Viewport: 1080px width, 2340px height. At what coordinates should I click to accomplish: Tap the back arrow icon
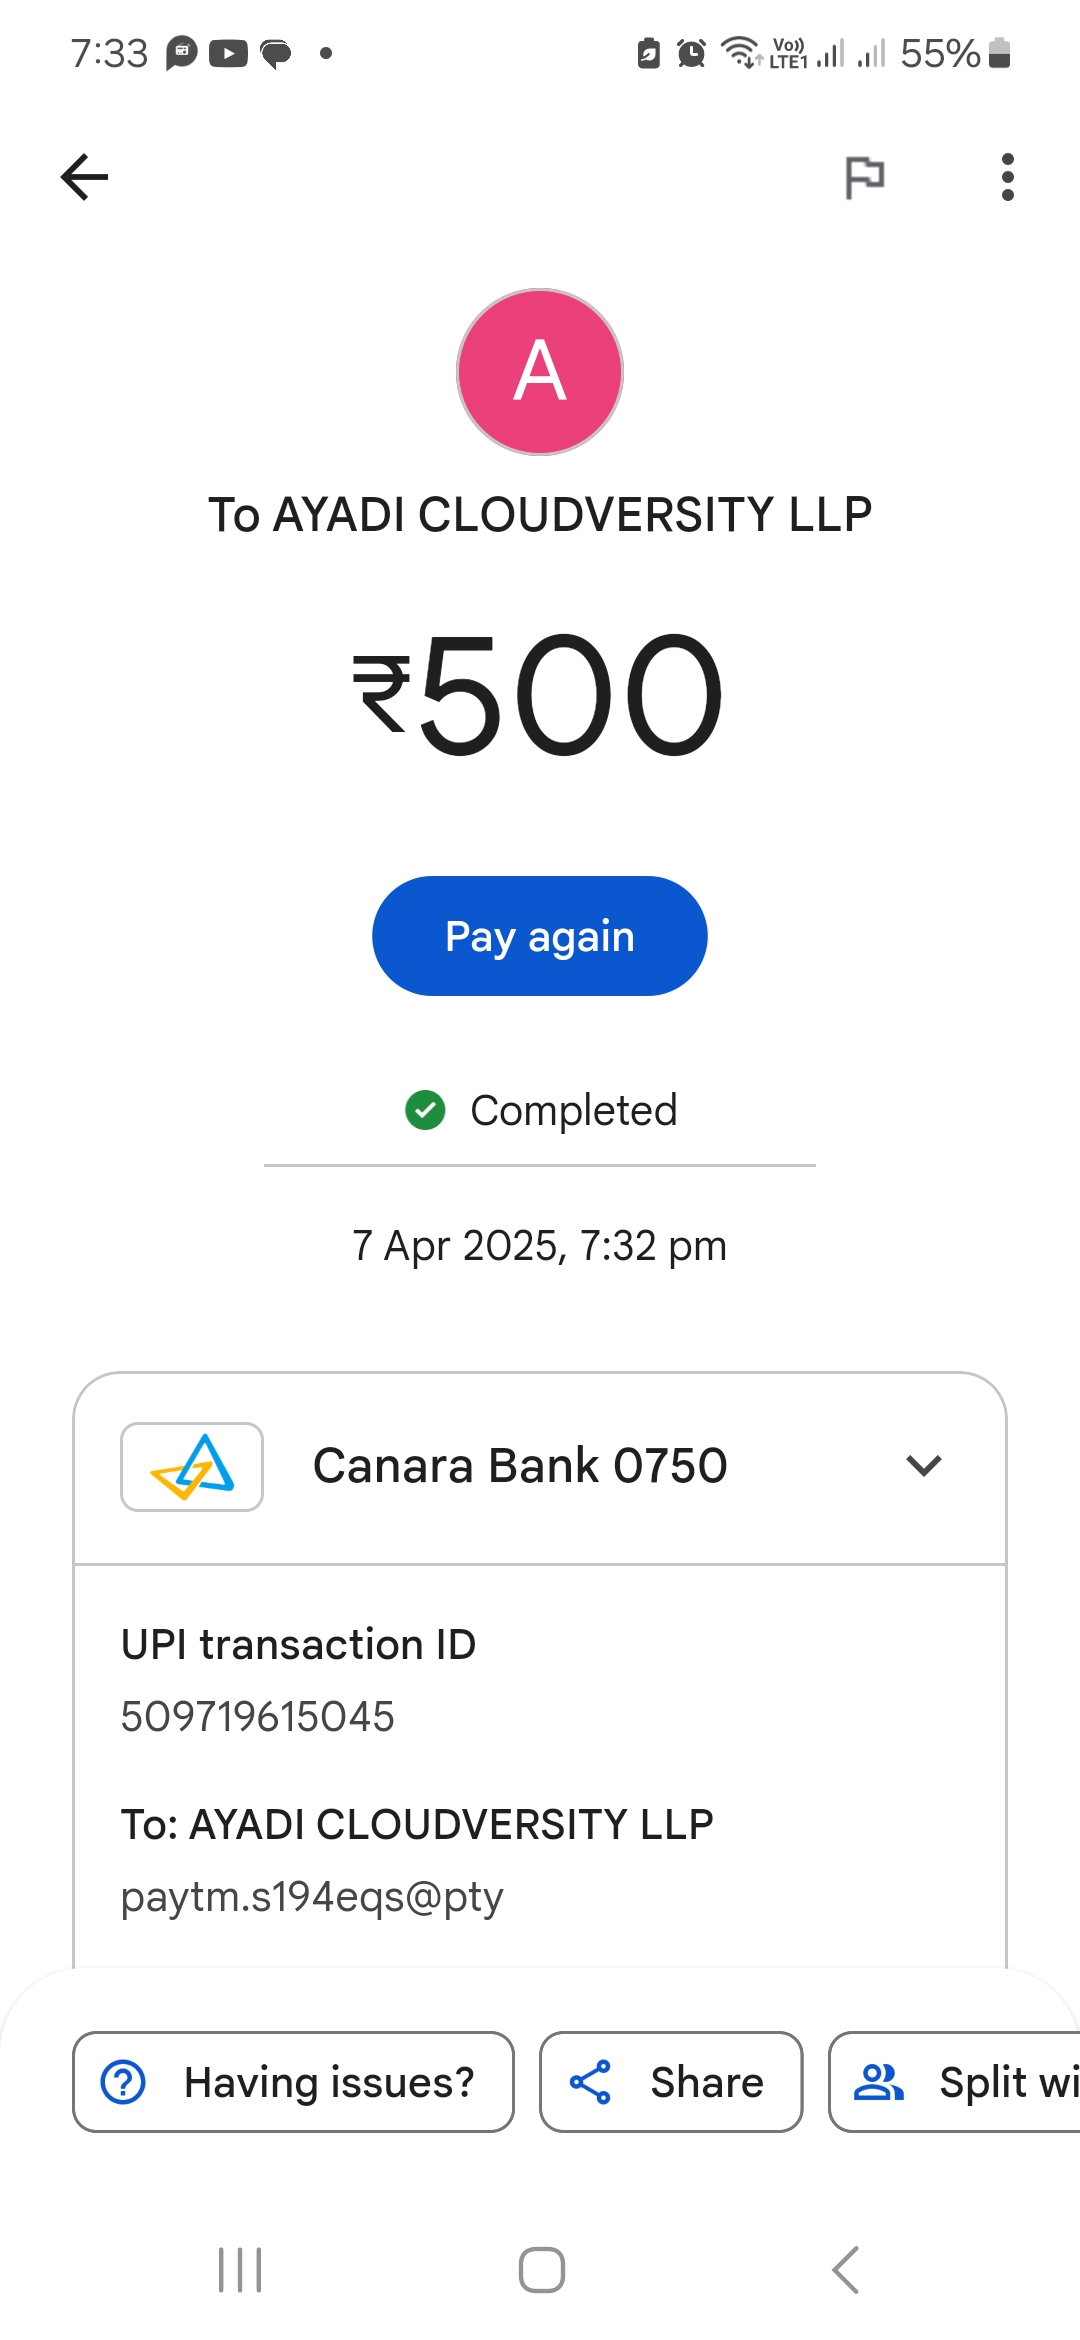coord(85,178)
